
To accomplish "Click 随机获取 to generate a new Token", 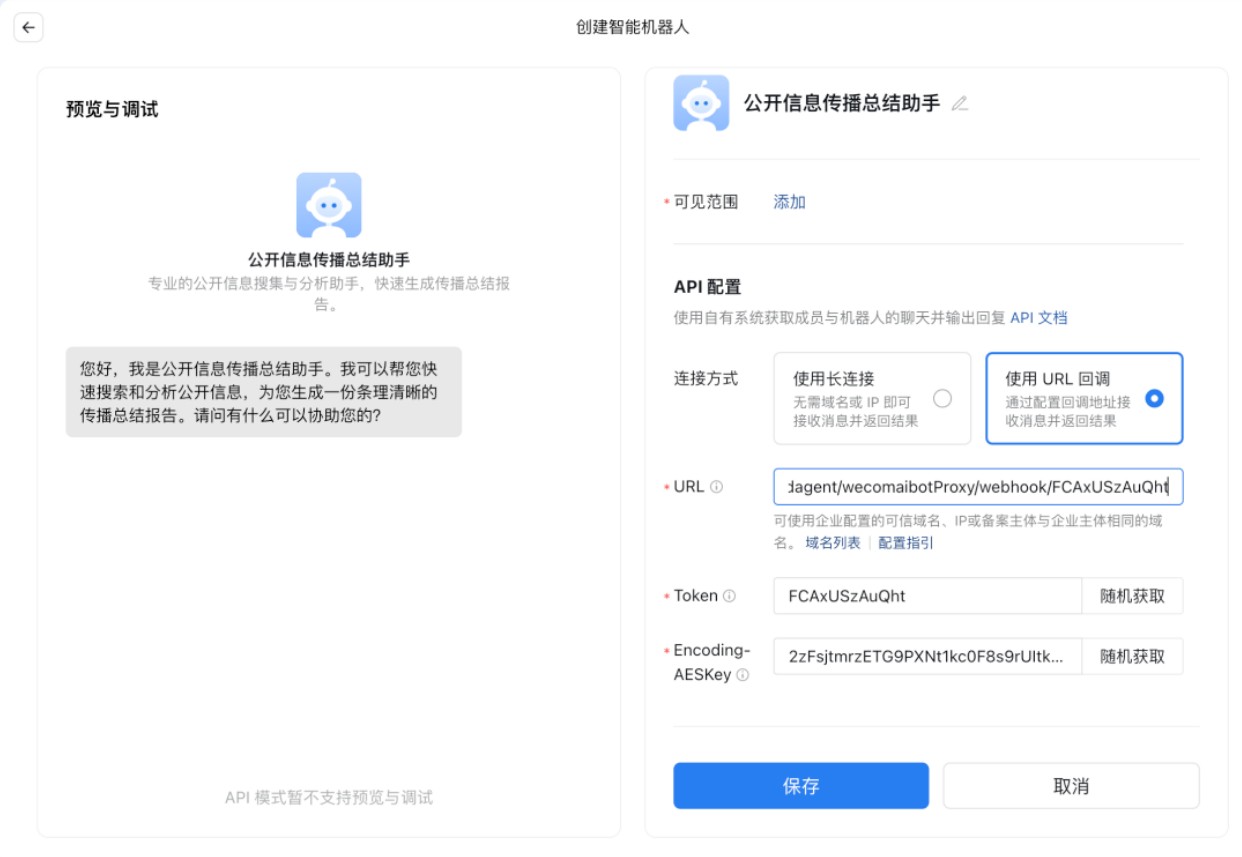I will tap(1133, 596).
